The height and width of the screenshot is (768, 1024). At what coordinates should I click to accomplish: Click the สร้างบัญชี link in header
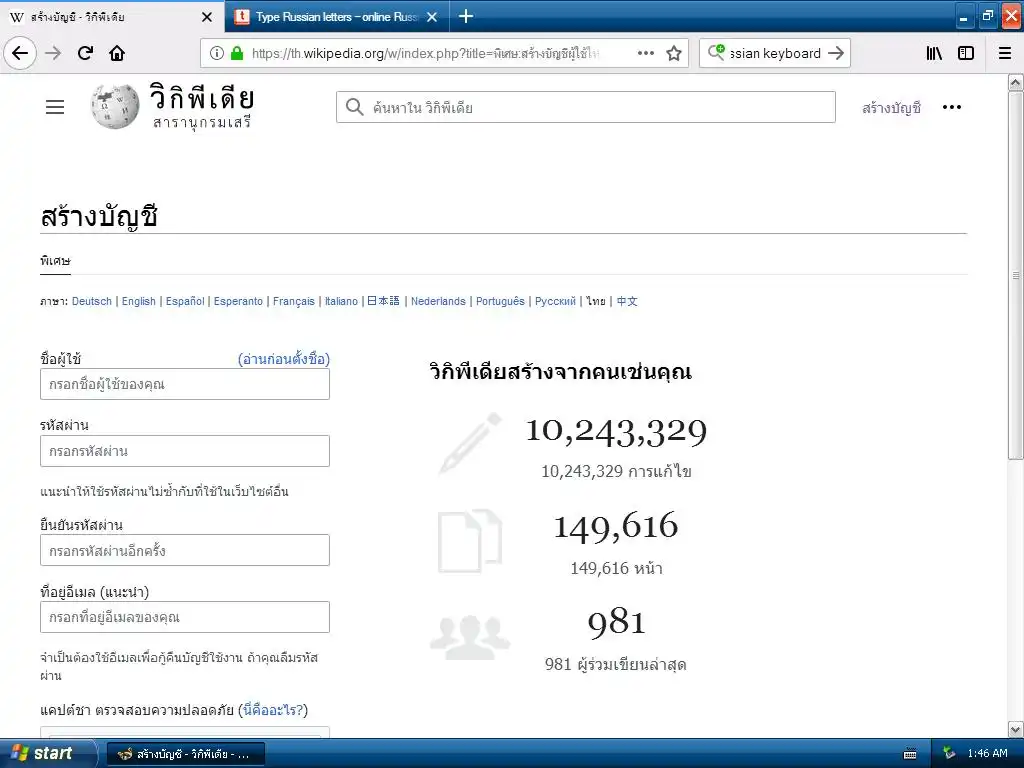pyautogui.click(x=891, y=108)
